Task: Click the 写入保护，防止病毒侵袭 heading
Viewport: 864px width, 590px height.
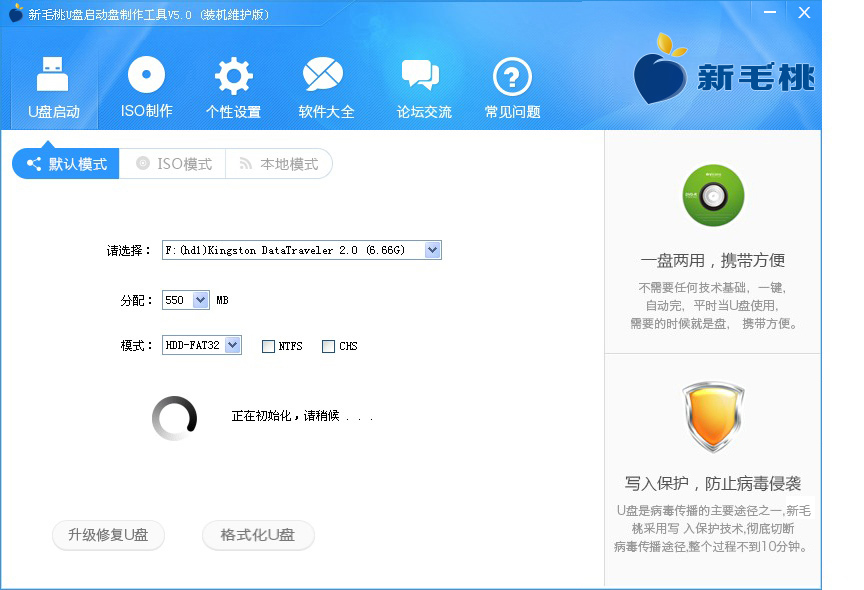Action: pos(713,484)
